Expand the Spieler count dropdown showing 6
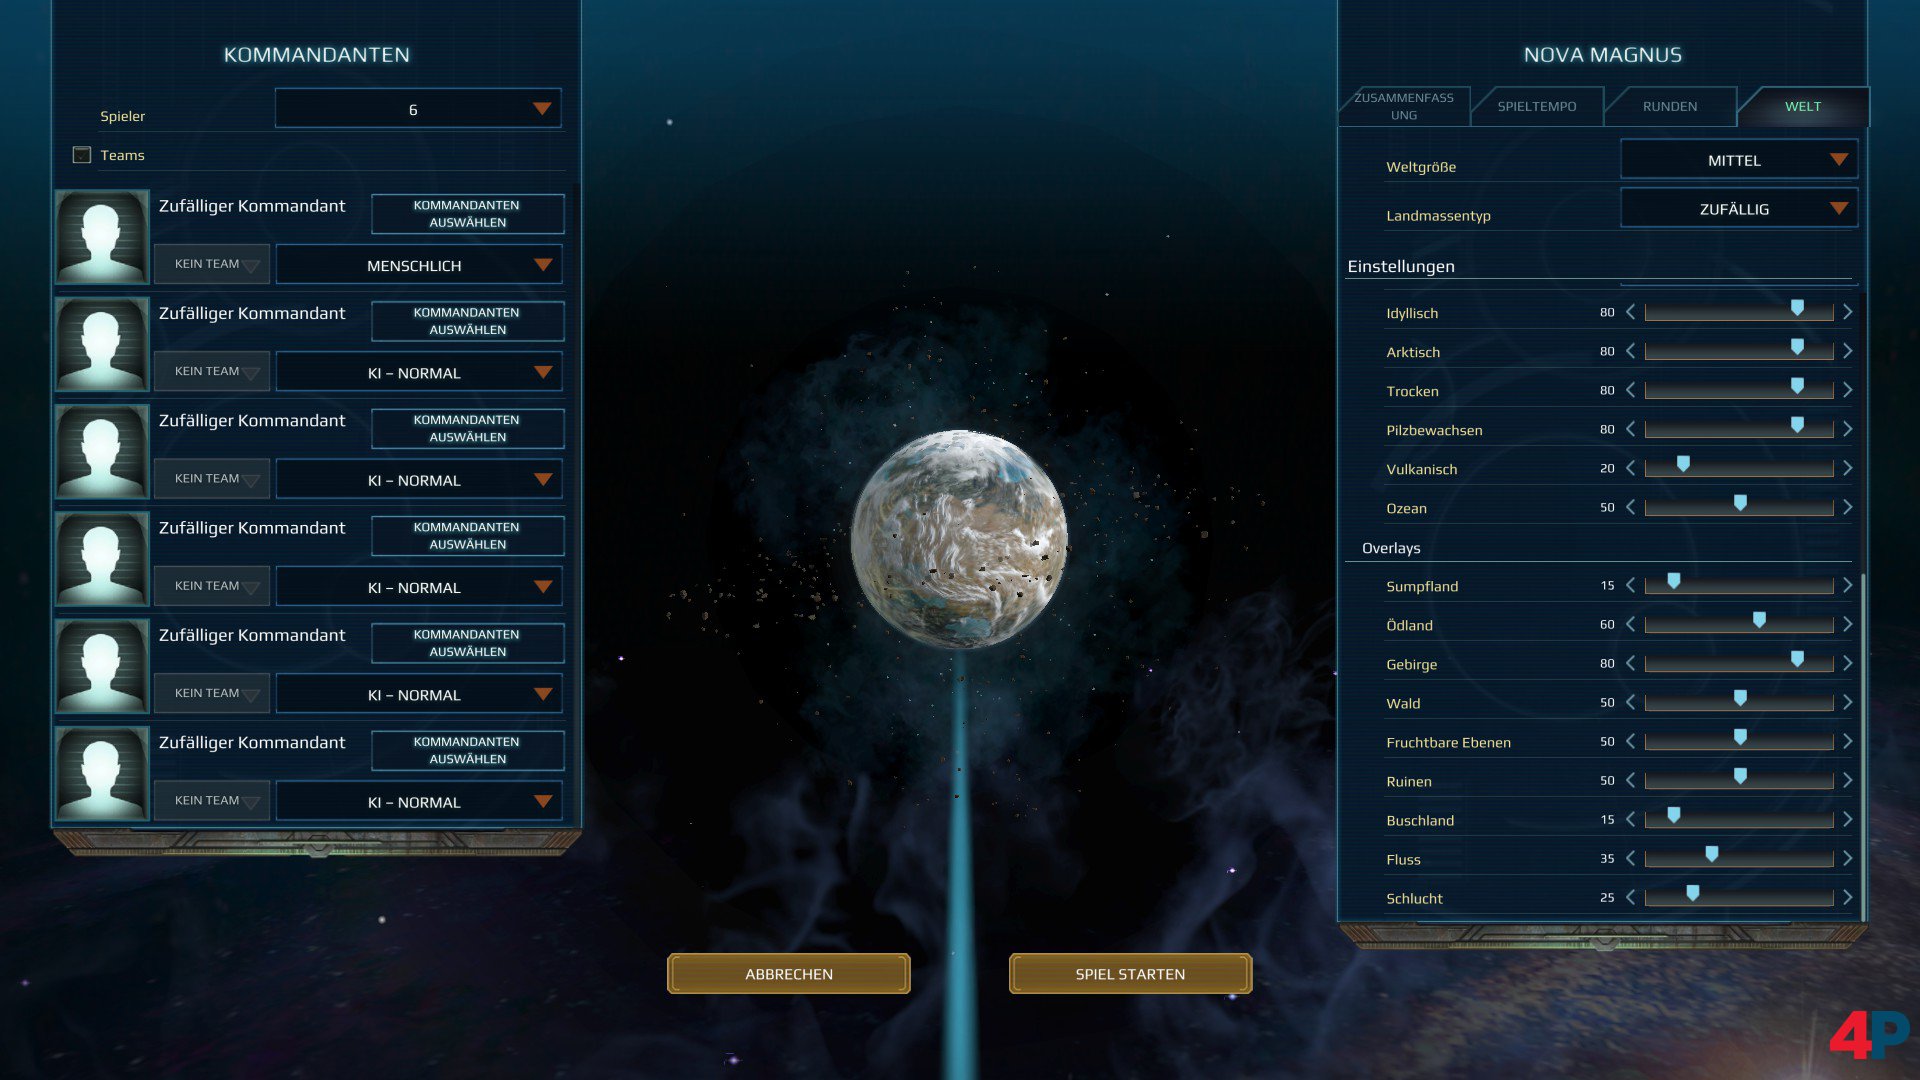Image resolution: width=1920 pixels, height=1080 pixels. click(x=417, y=107)
